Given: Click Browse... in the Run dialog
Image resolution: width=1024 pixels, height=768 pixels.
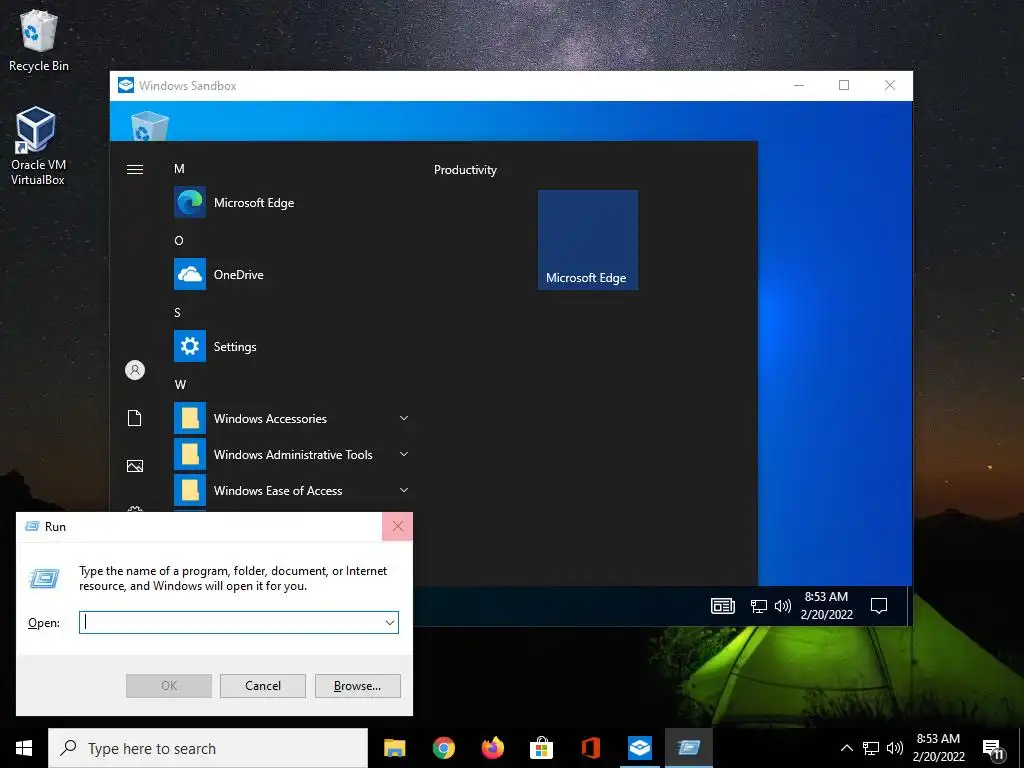Looking at the screenshot, I should [357, 686].
